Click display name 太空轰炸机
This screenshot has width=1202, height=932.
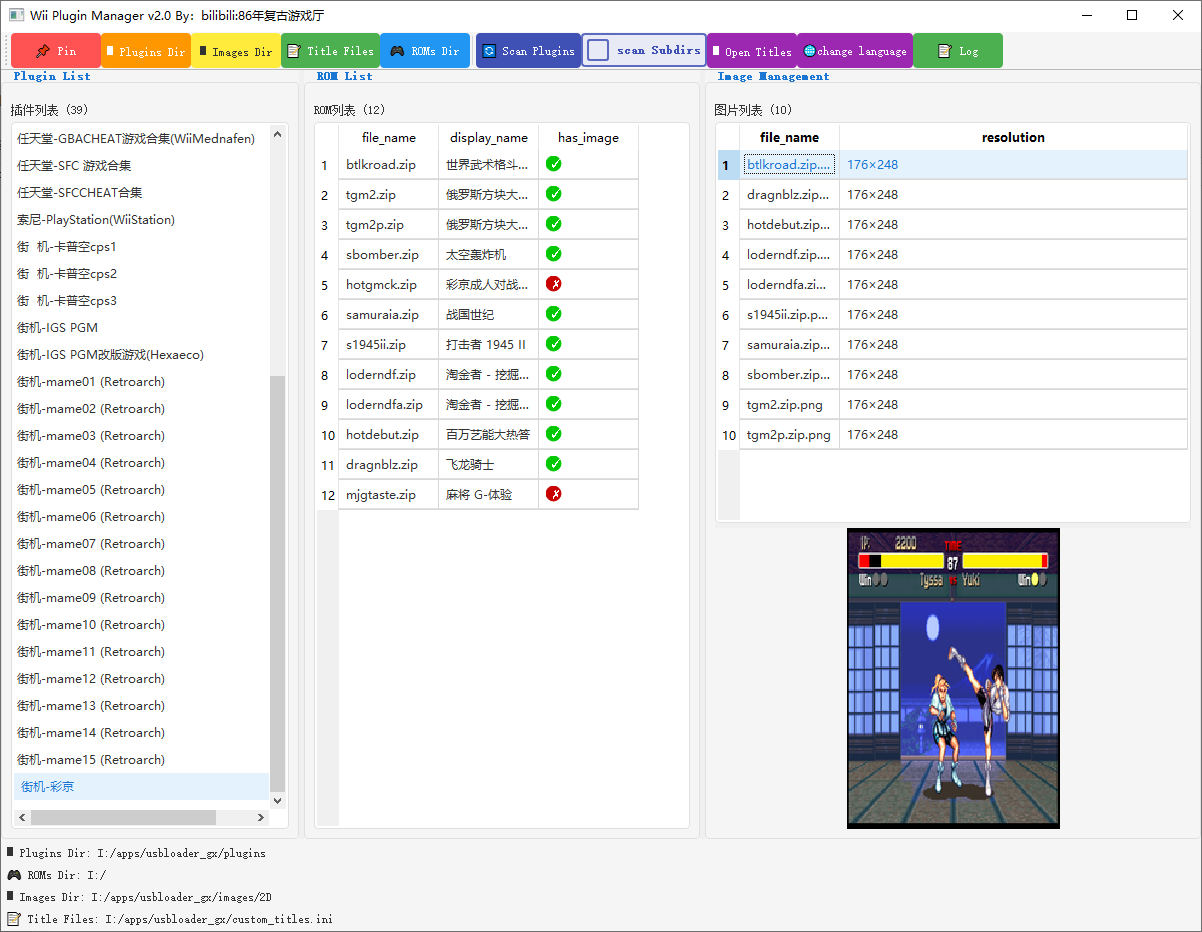point(488,255)
